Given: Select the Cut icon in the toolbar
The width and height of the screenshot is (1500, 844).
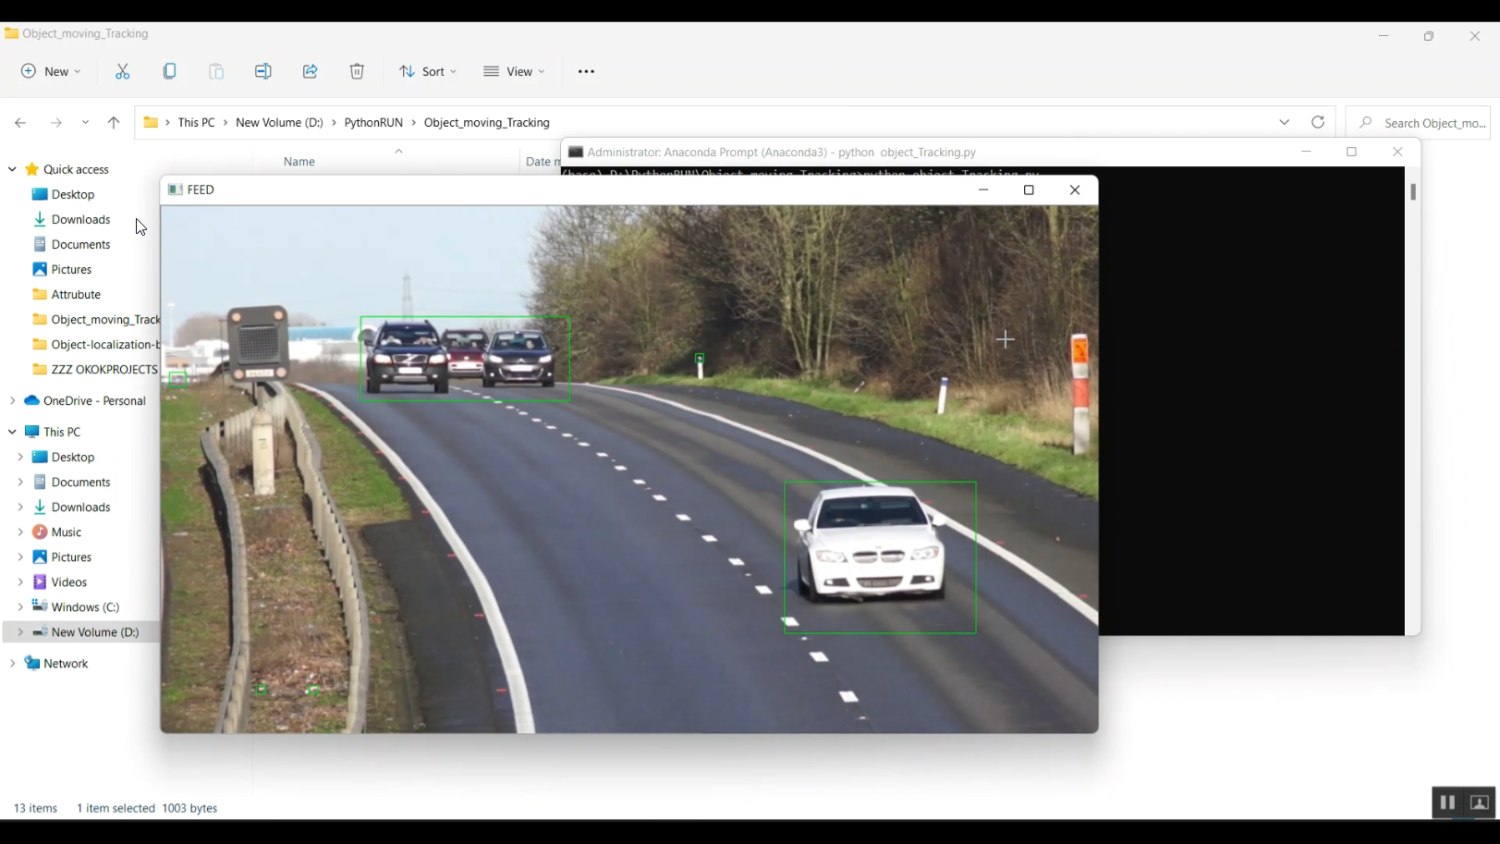Looking at the screenshot, I should pos(122,71).
